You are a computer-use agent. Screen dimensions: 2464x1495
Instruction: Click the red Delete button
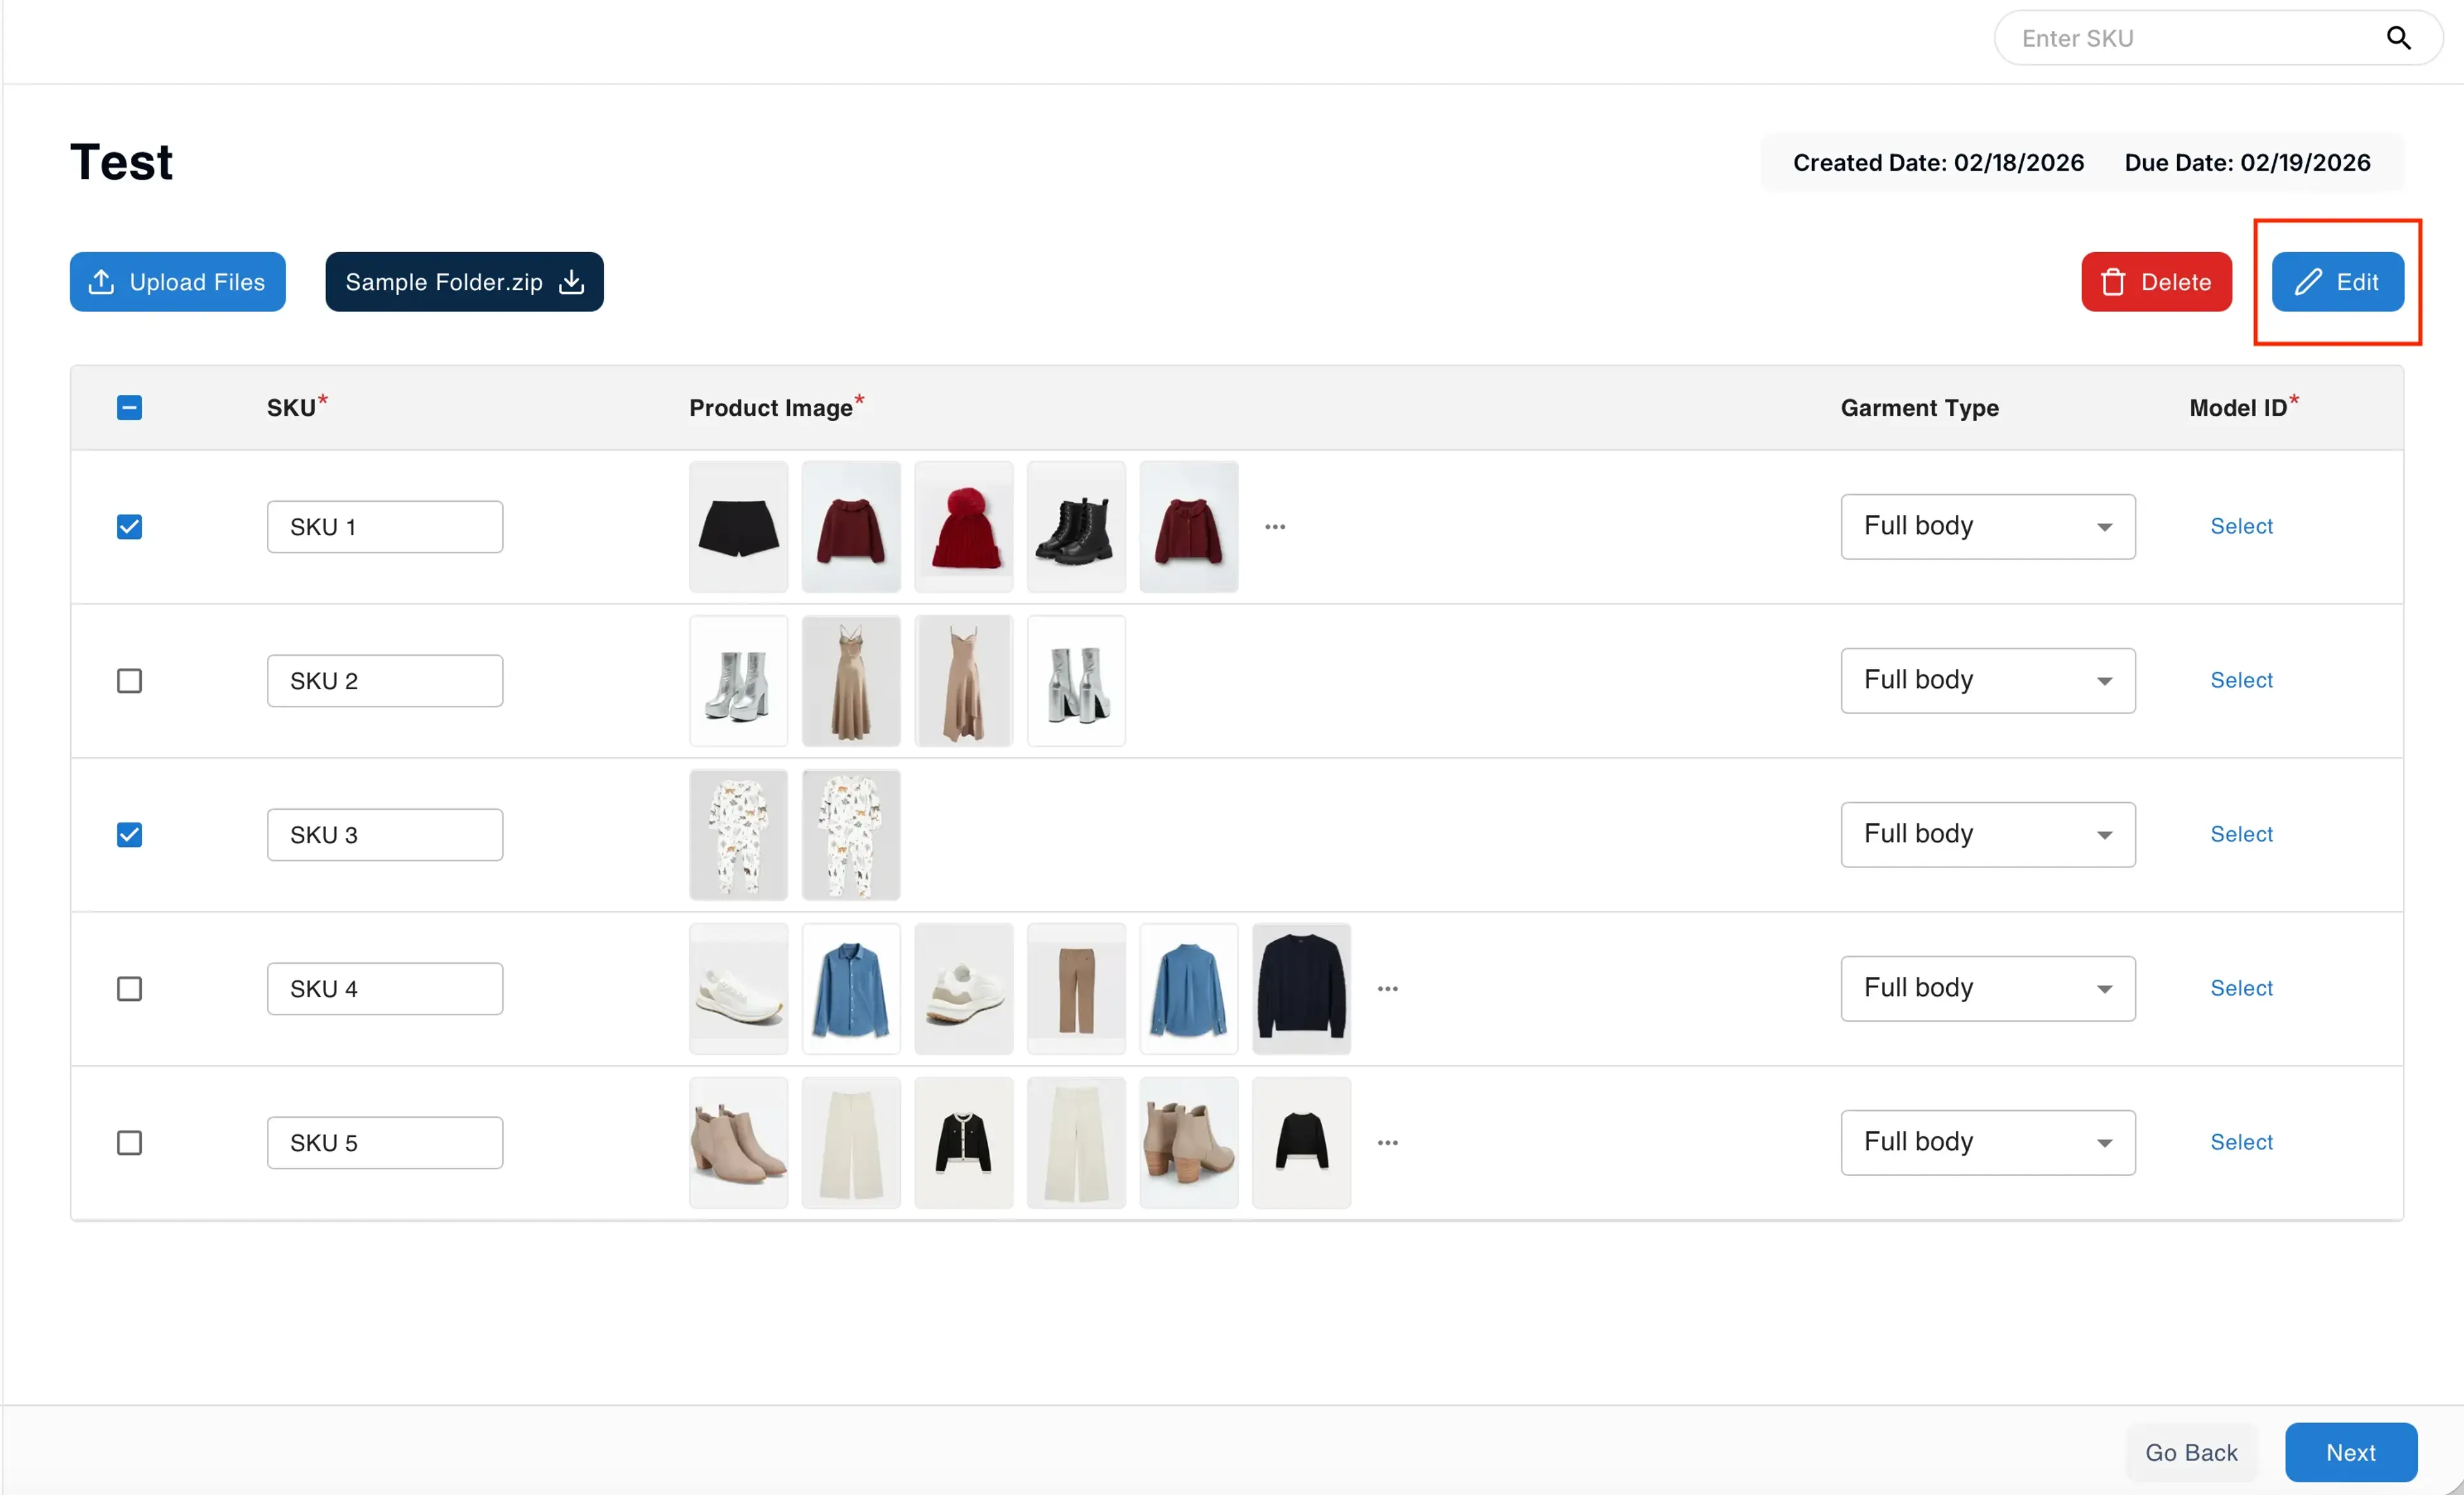(x=2156, y=282)
